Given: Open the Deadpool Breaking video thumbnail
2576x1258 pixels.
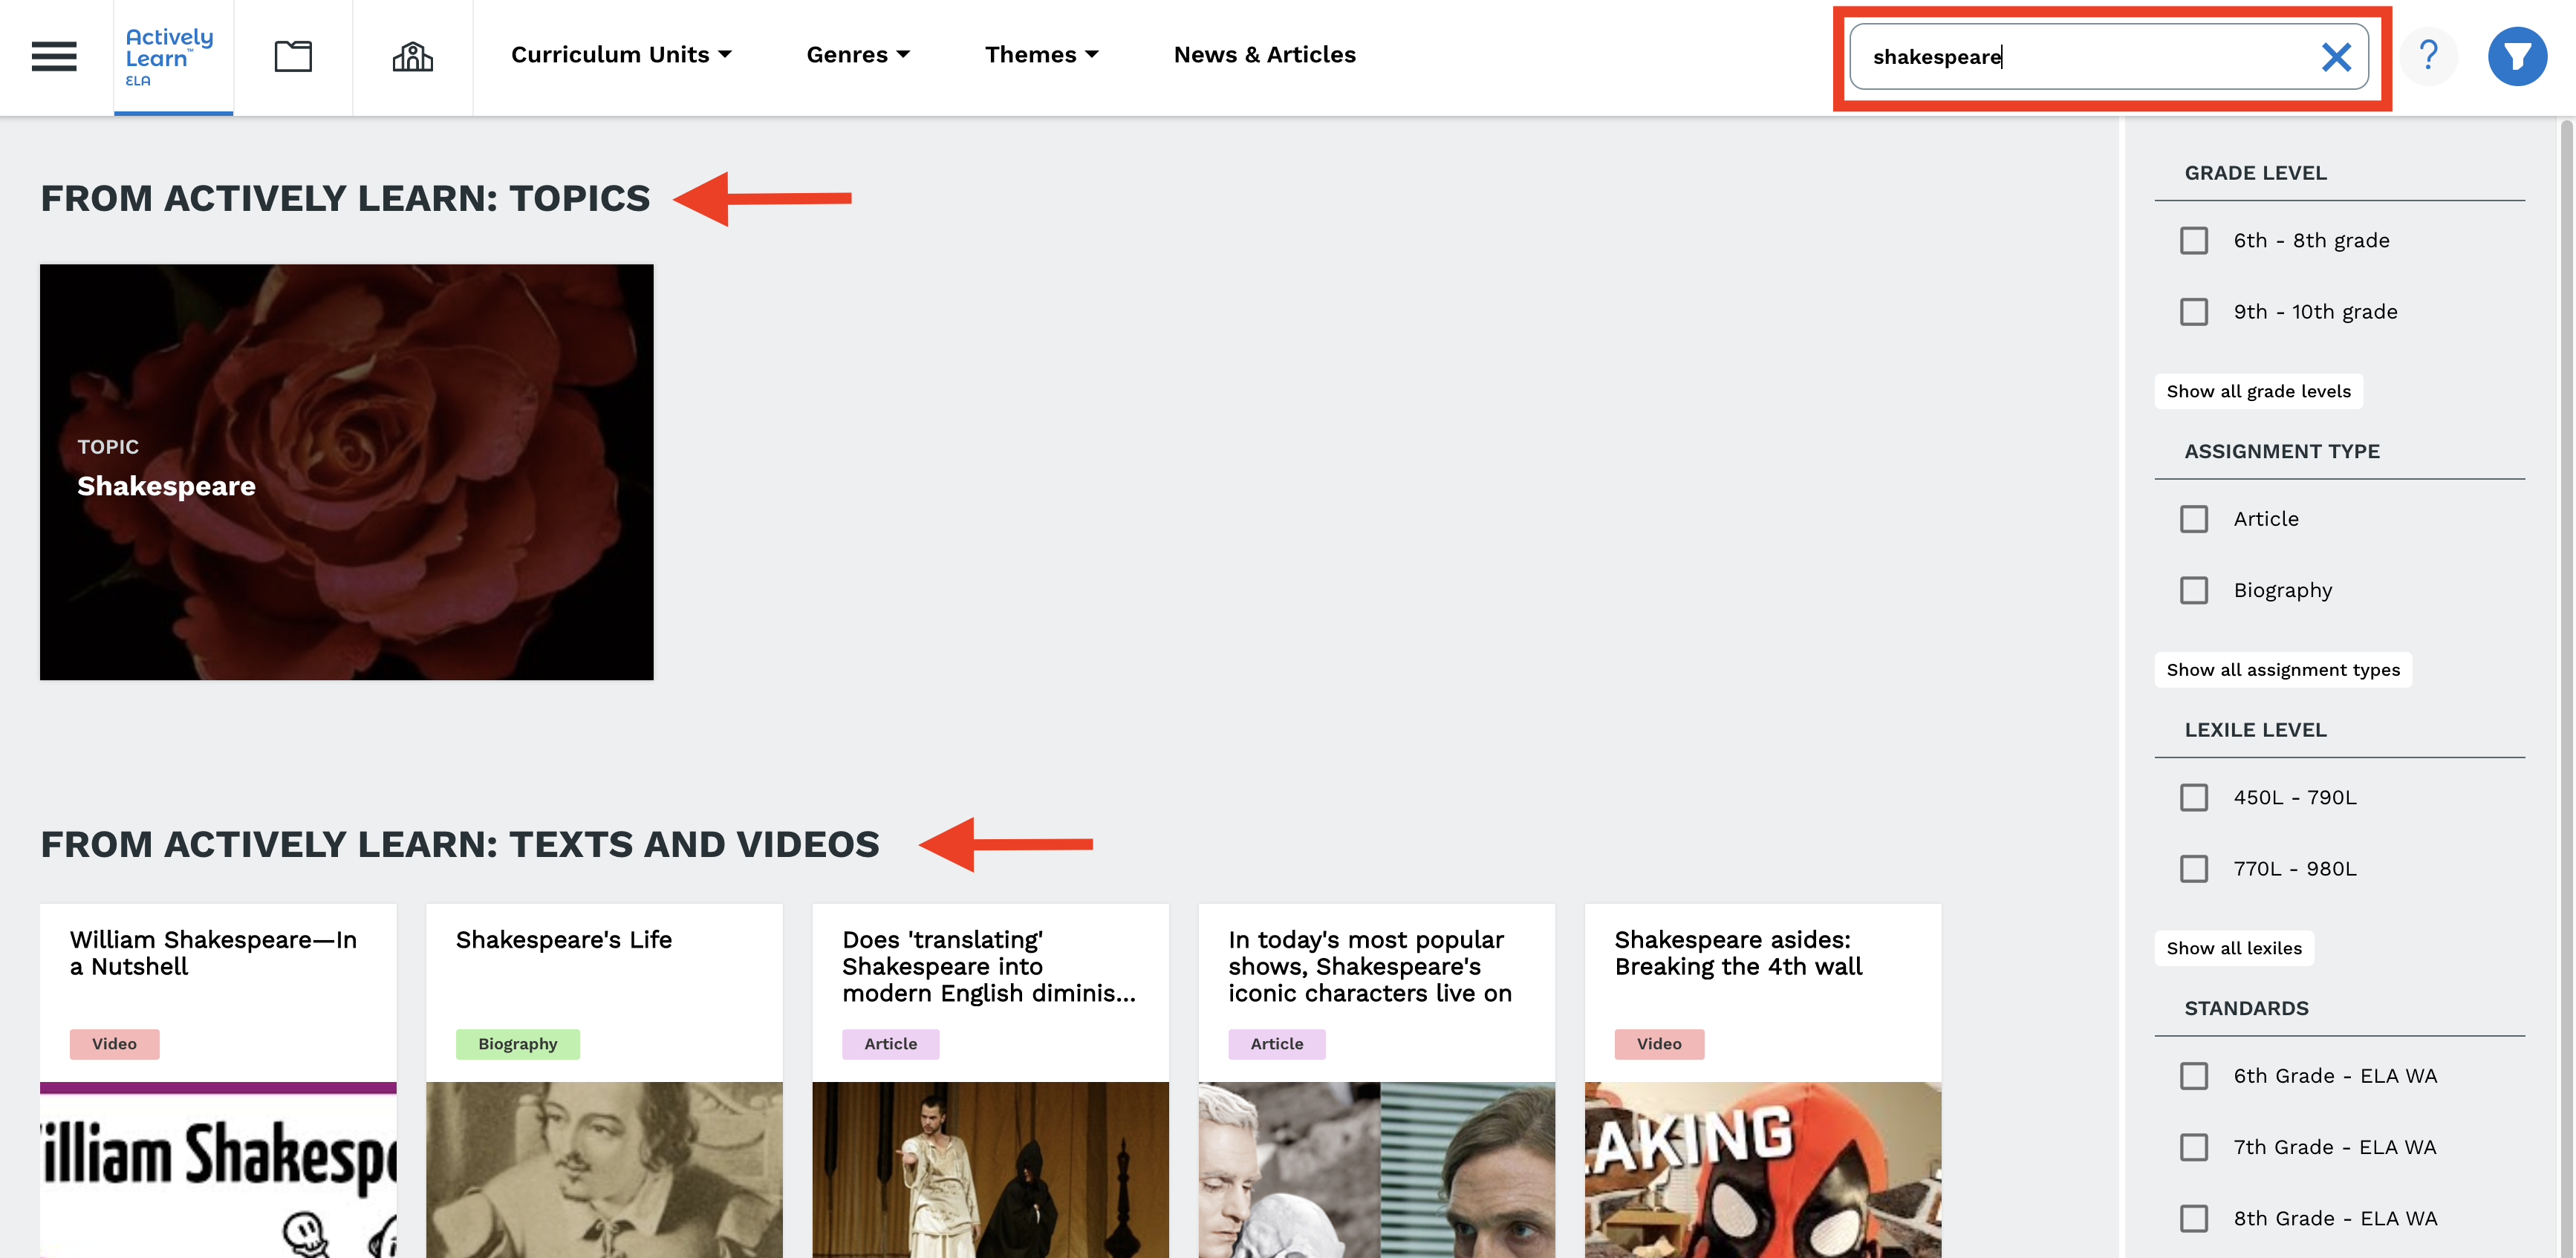Looking at the screenshot, I should pyautogui.click(x=1762, y=1170).
